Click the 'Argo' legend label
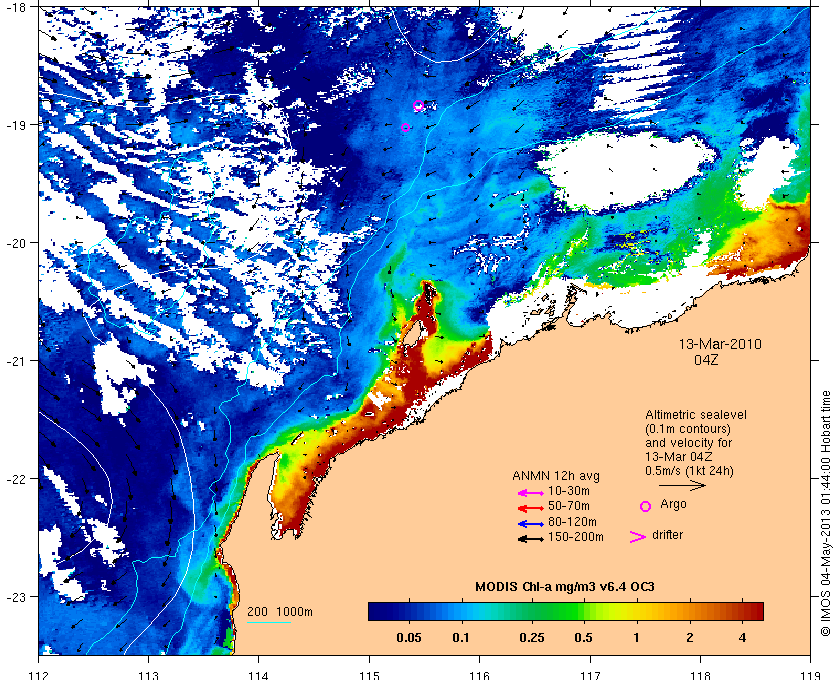 point(673,504)
